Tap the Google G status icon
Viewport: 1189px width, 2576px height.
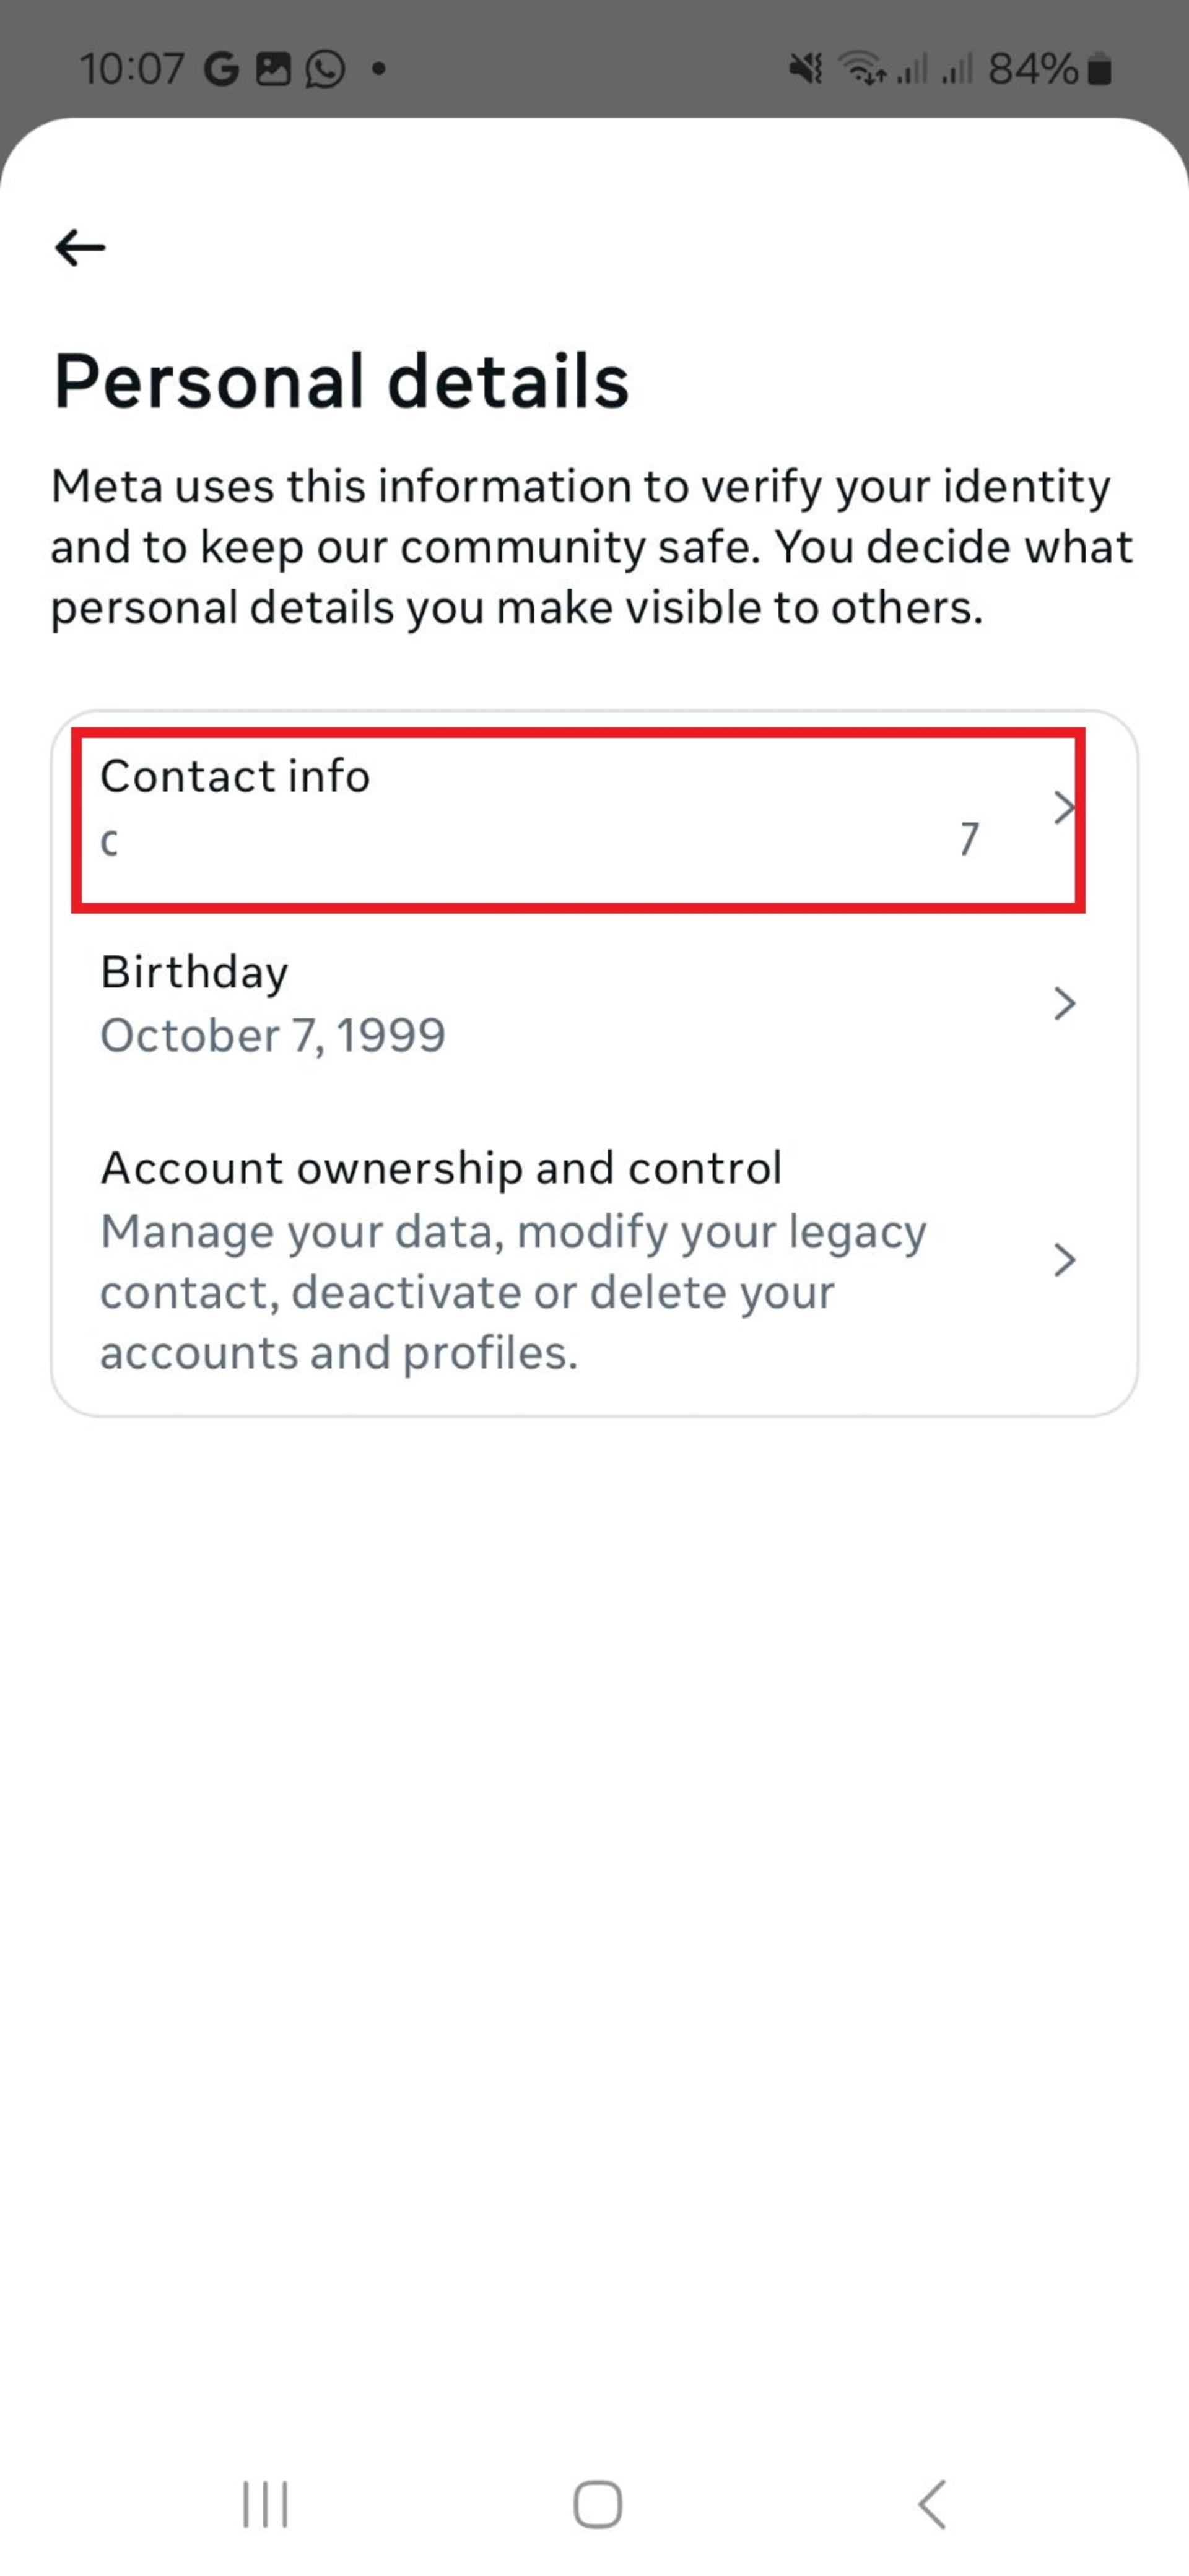(x=222, y=69)
